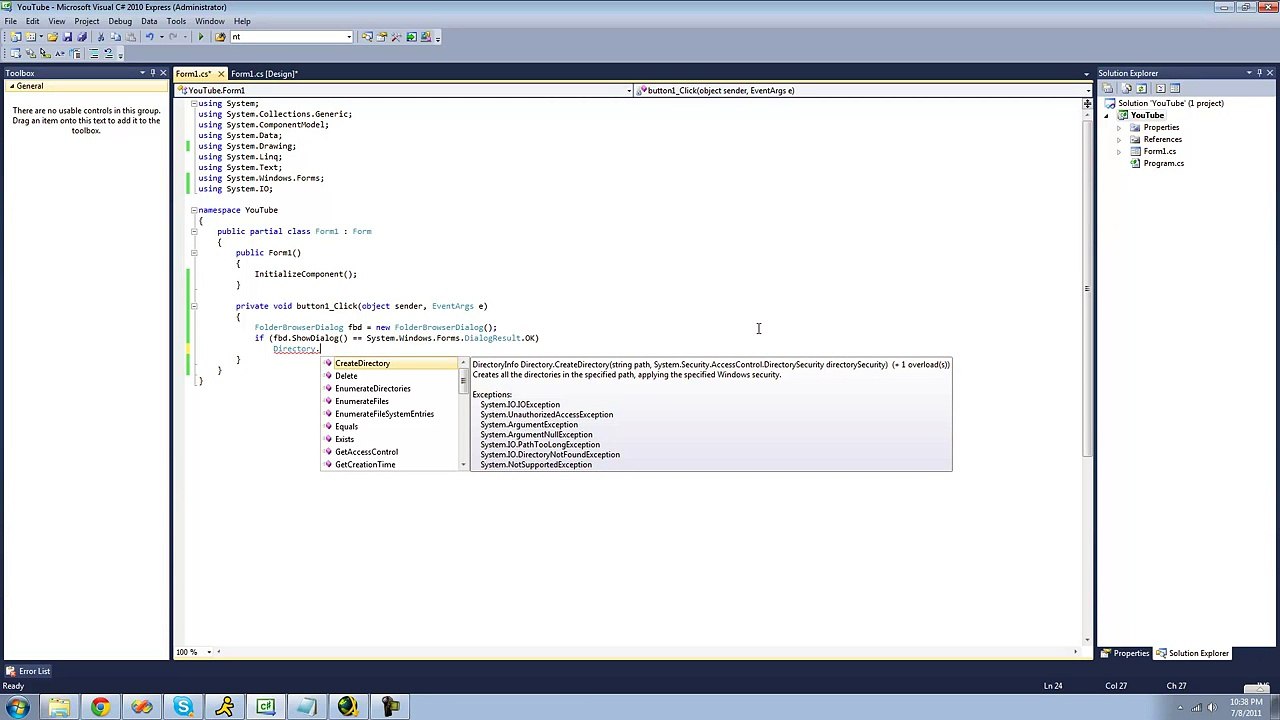Open the Help menu
Viewport: 1280px width, 720px height.
[242, 21]
